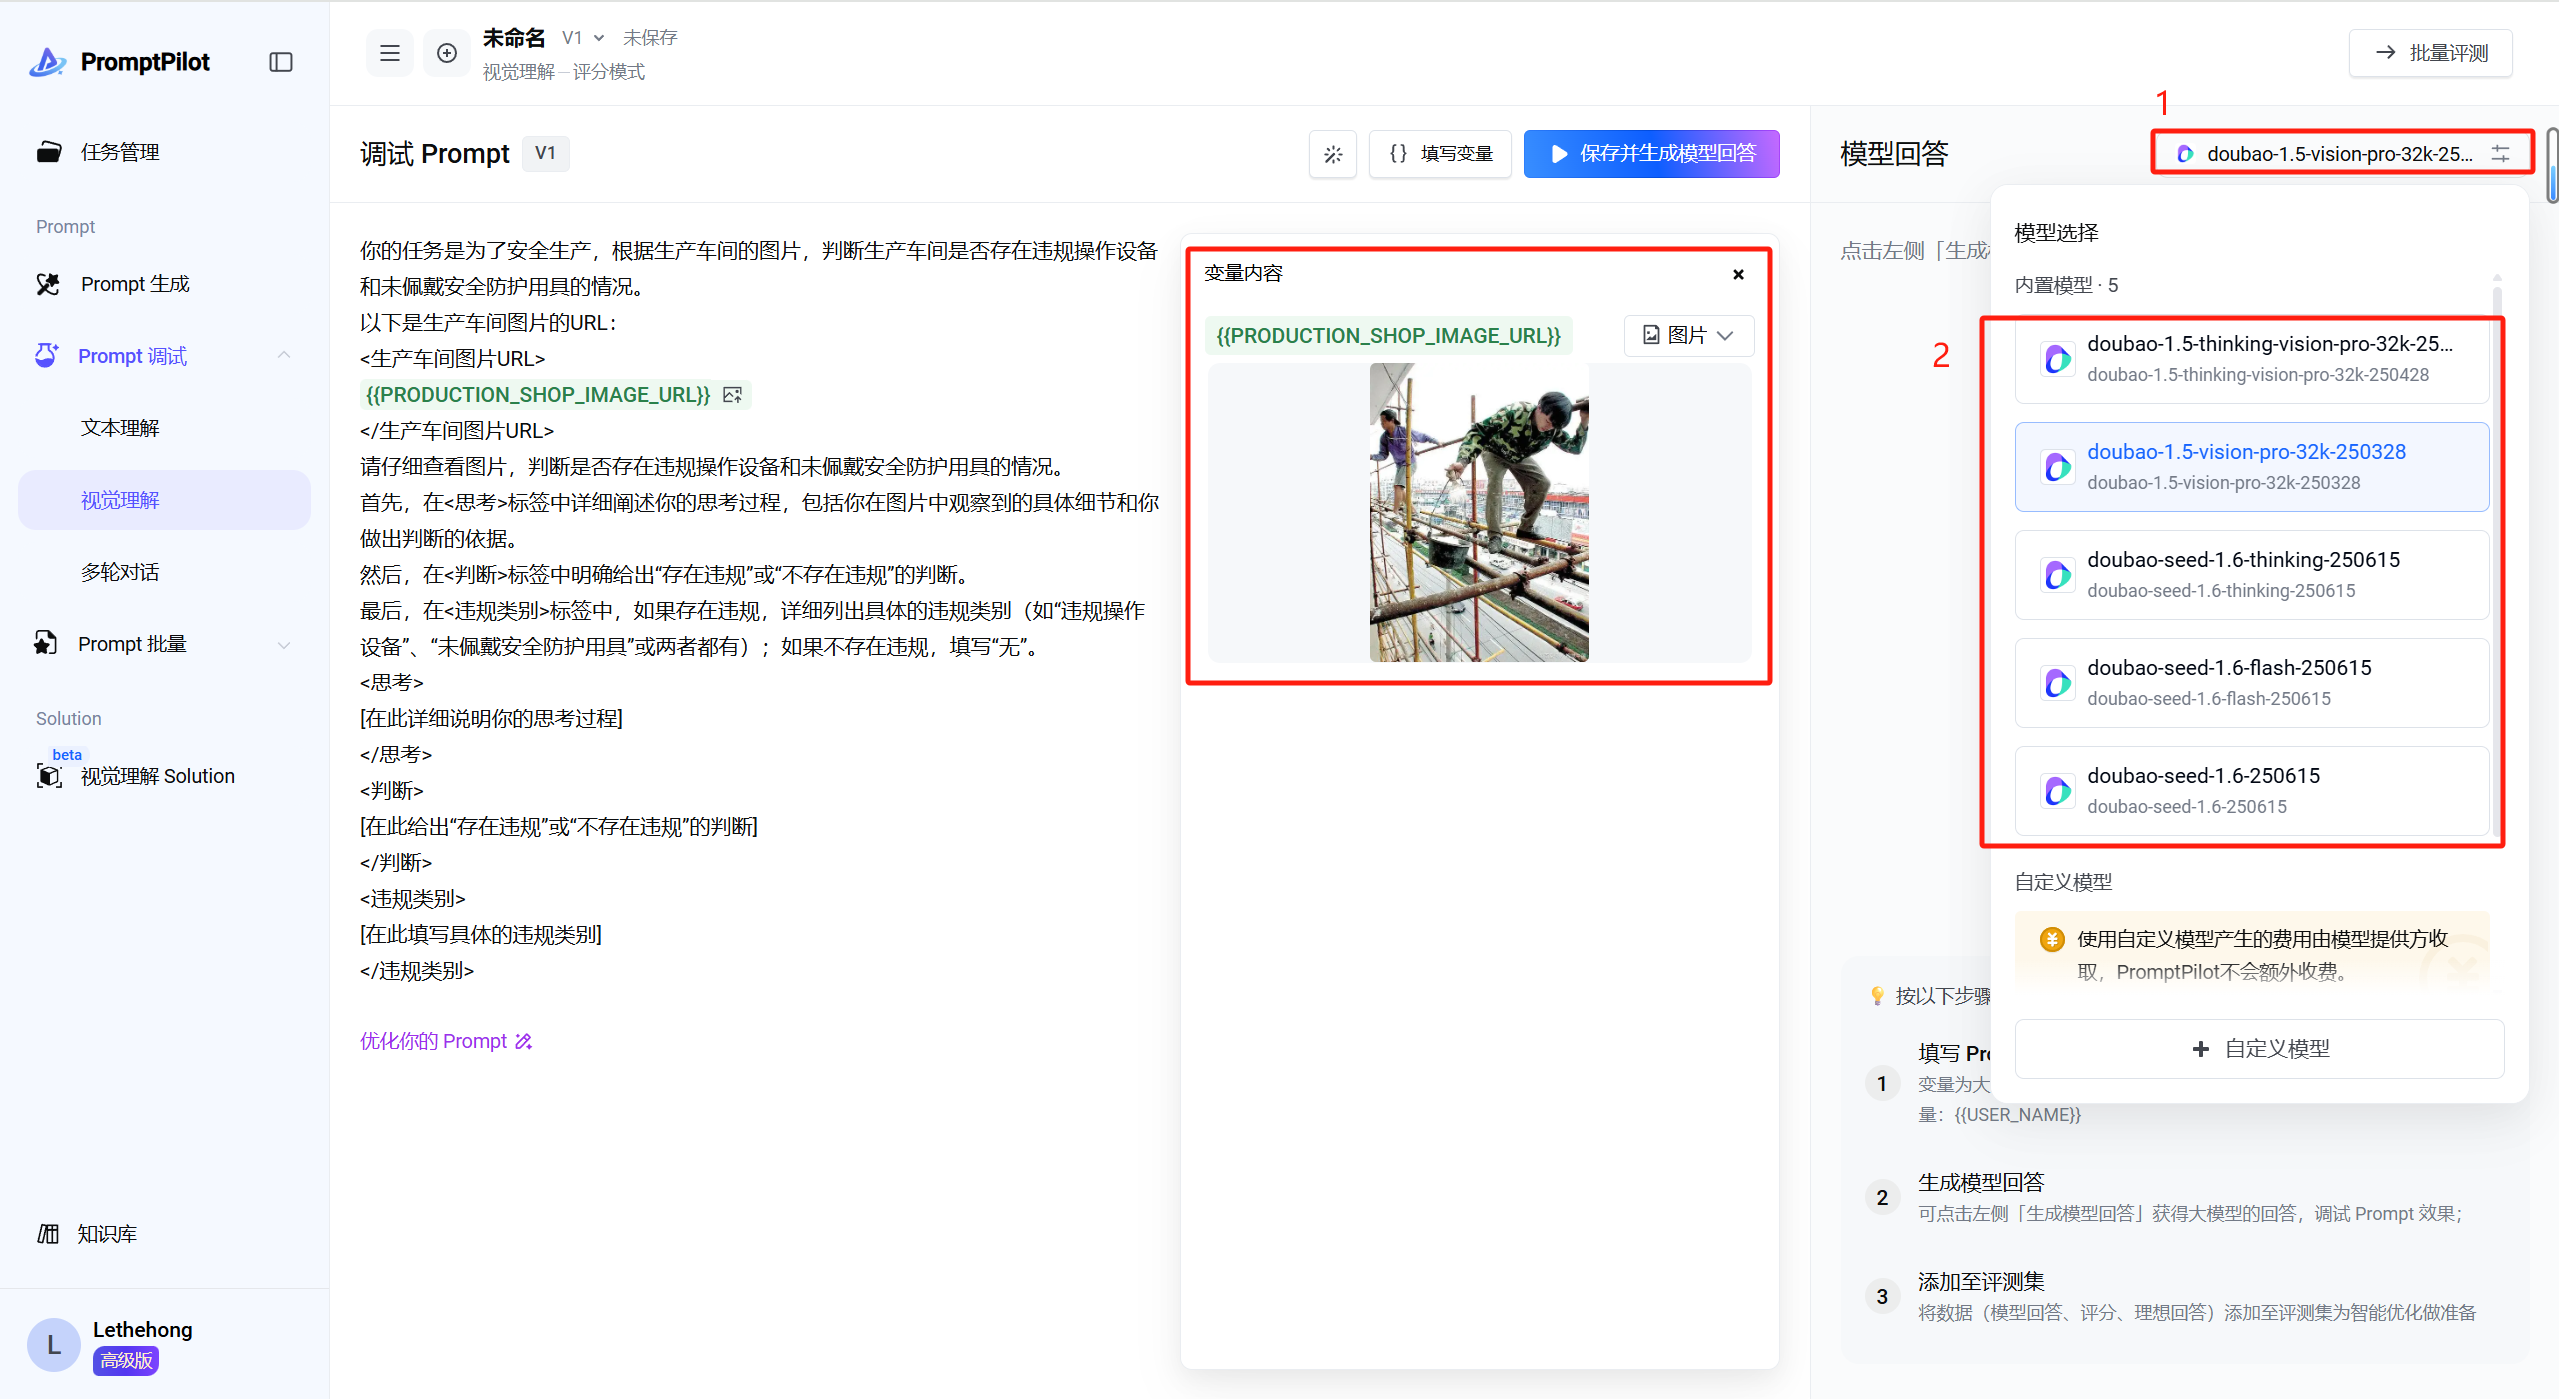
Task: Switch to 文本理解 sidebar item
Action: click(x=120, y=428)
